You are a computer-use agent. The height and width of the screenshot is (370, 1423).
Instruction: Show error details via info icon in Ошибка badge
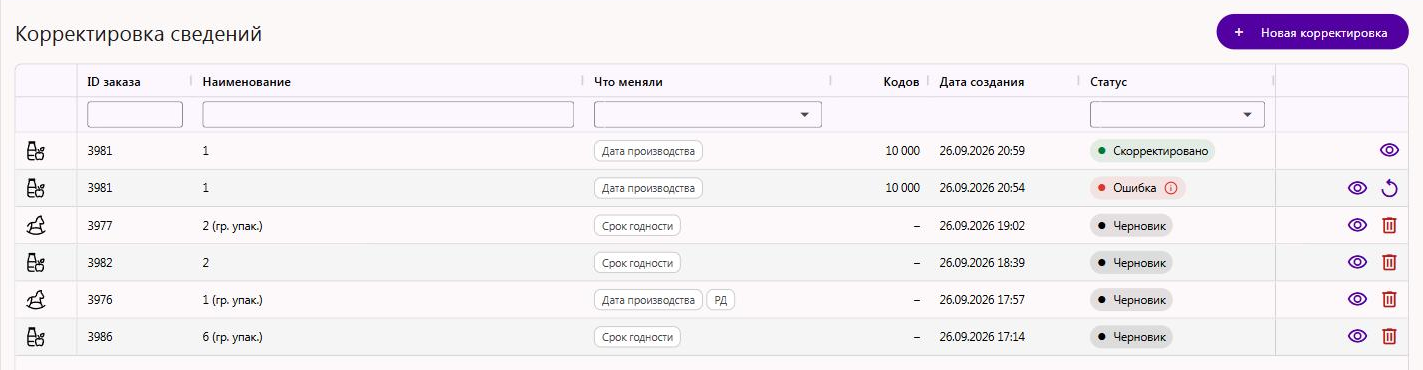coord(1170,188)
